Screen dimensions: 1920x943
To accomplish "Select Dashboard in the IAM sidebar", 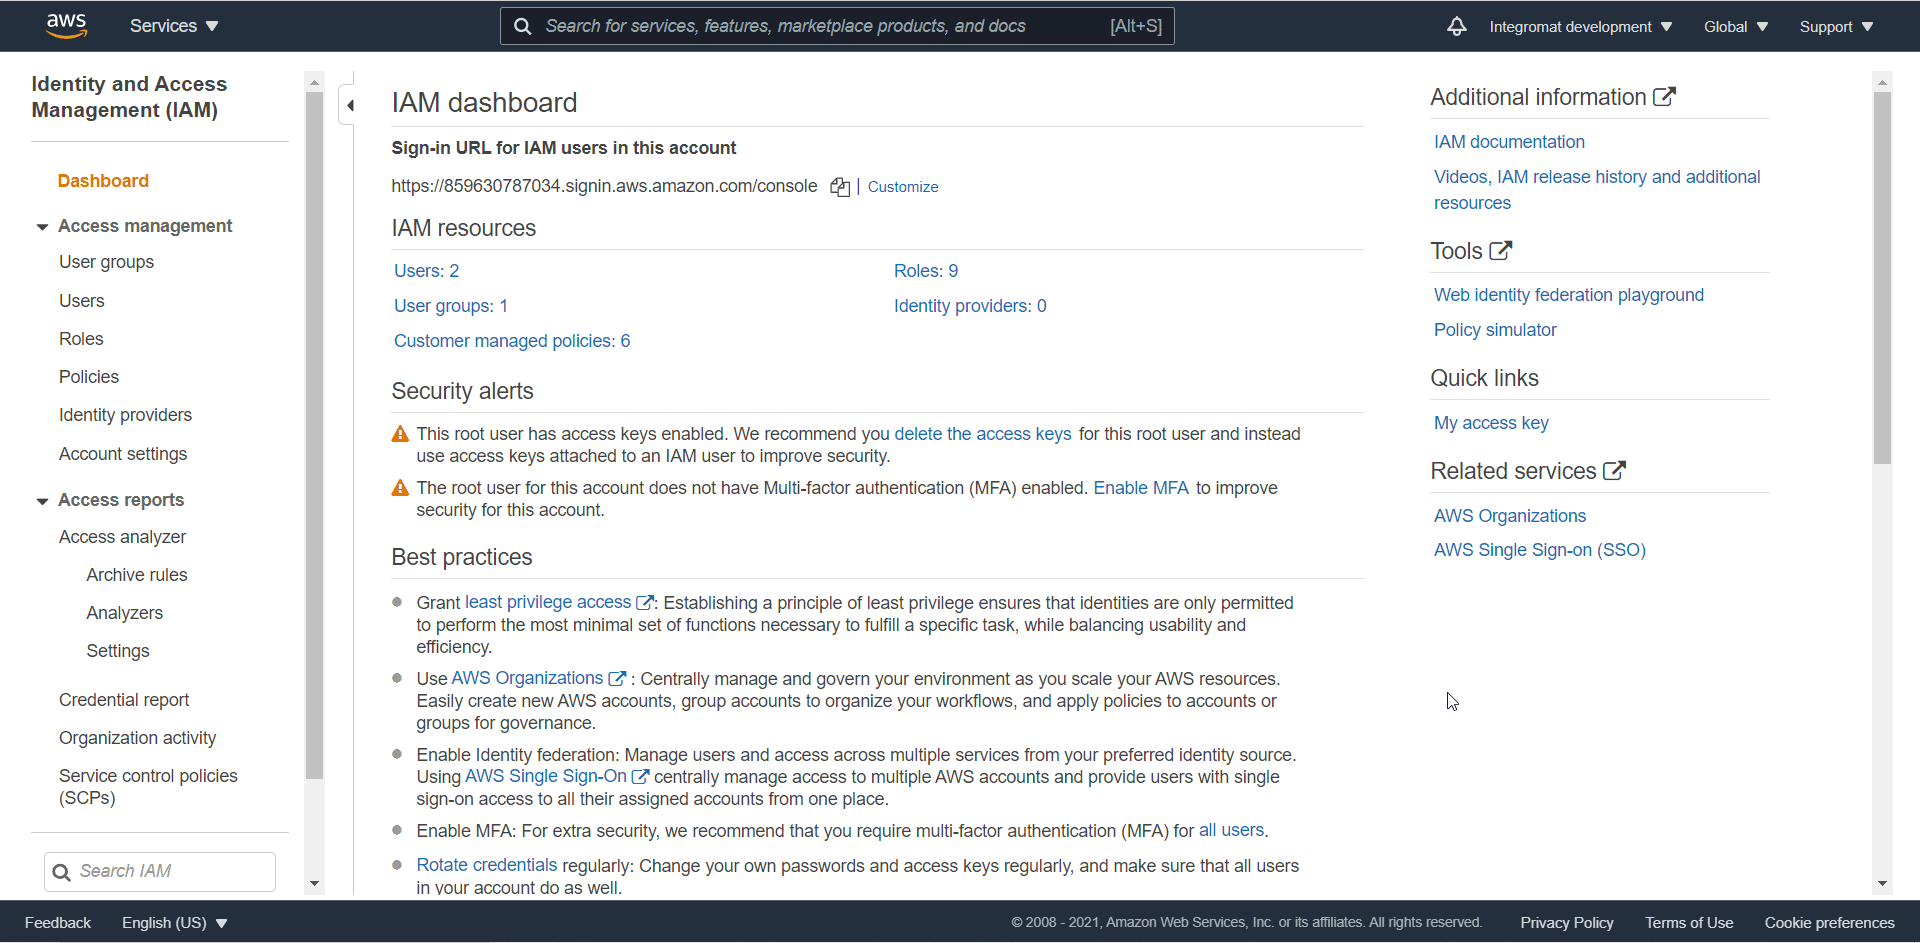I will click(103, 180).
